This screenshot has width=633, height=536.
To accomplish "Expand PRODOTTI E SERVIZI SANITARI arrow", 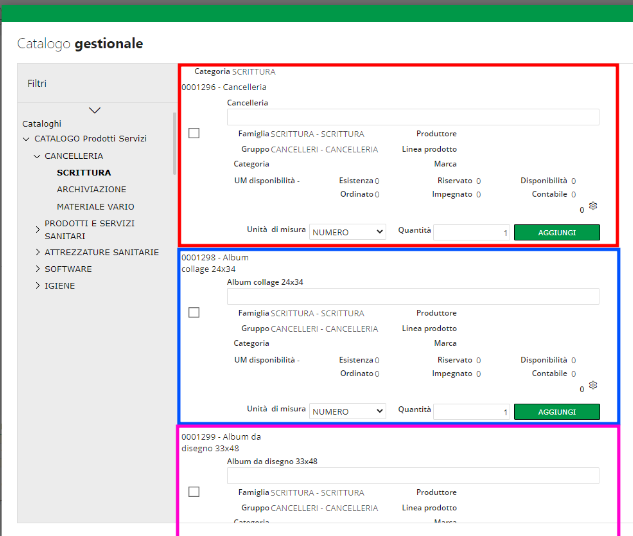I will pyautogui.click(x=37, y=223).
